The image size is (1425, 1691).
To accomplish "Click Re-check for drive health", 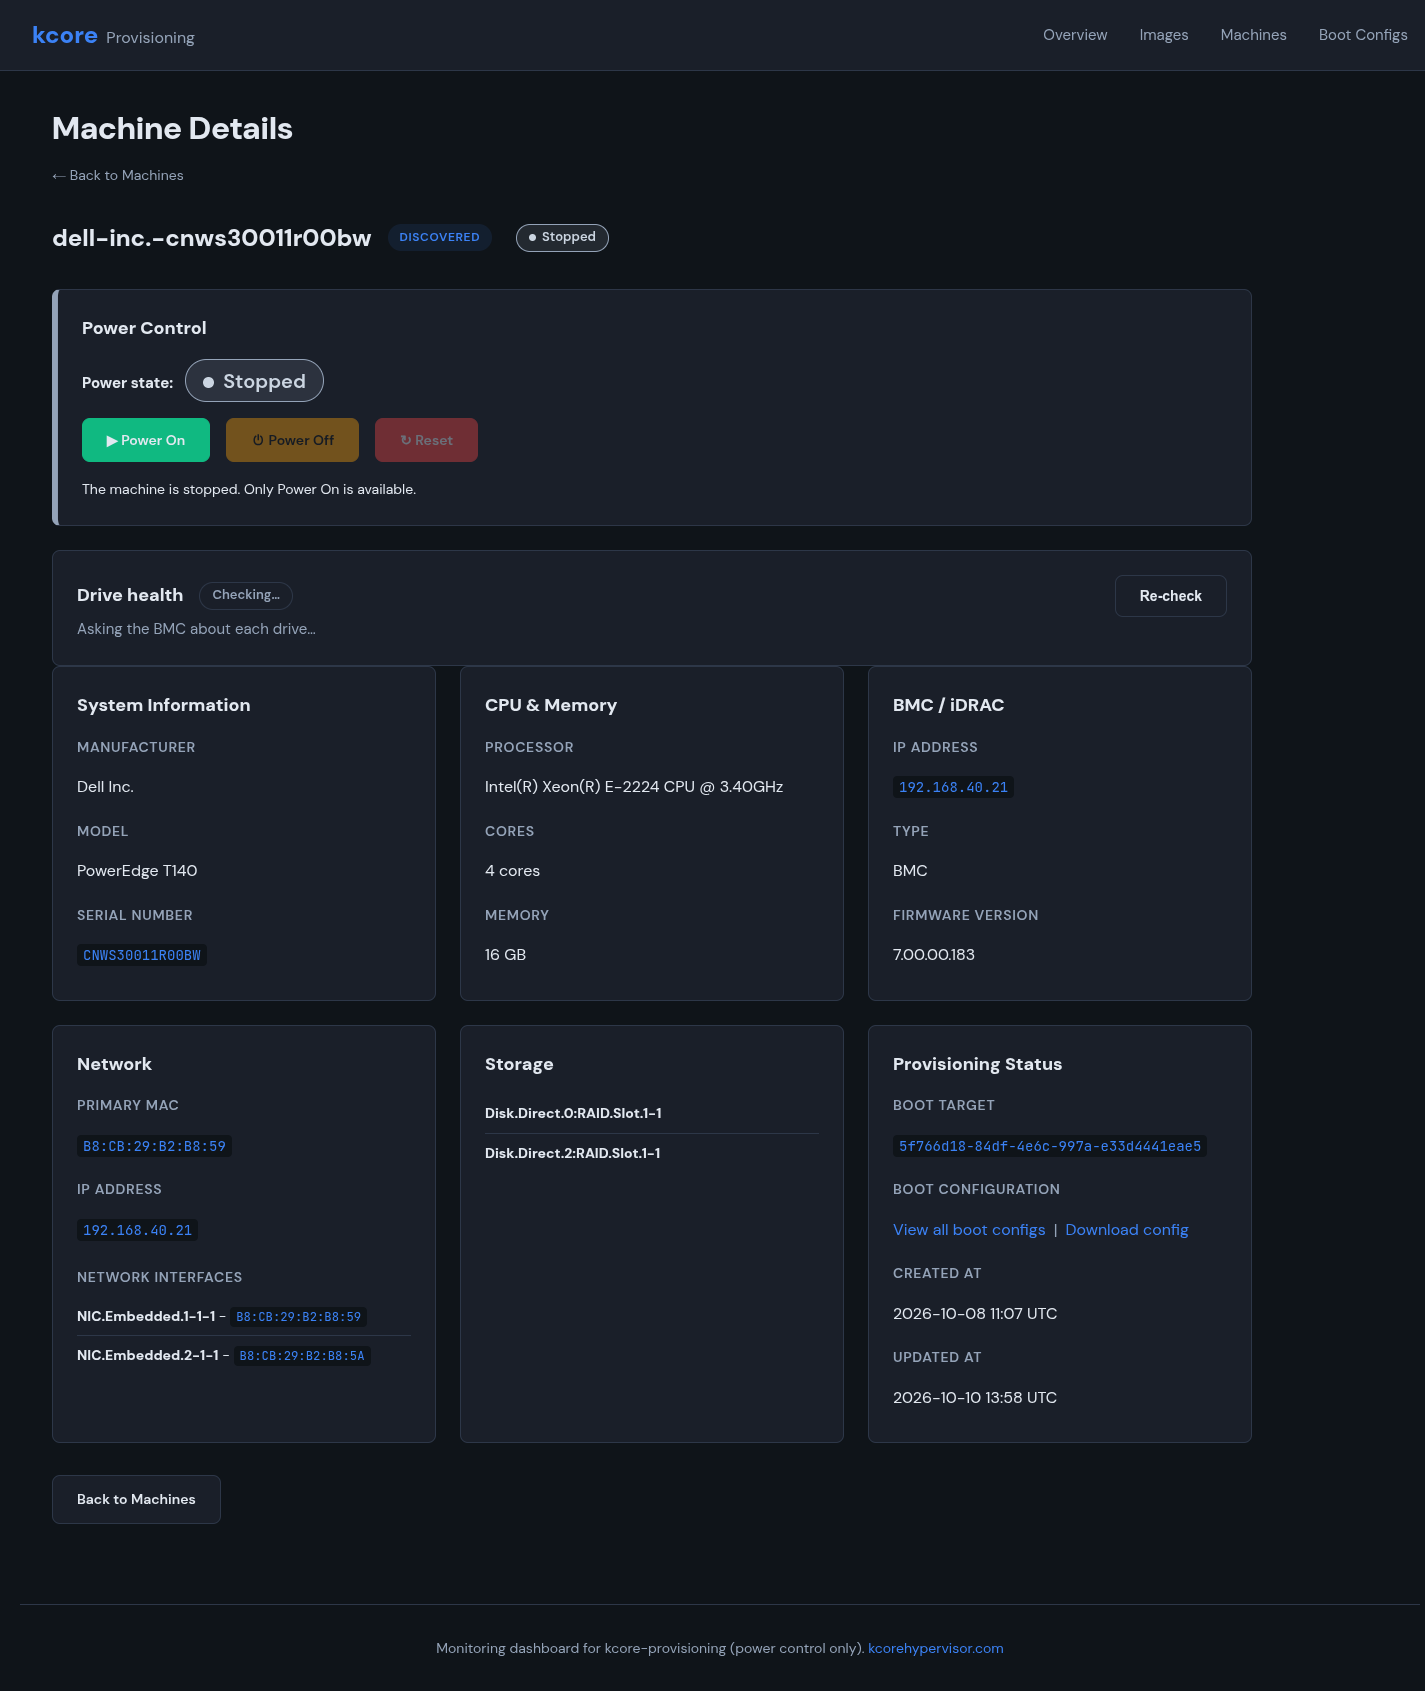I will [x=1170, y=596].
